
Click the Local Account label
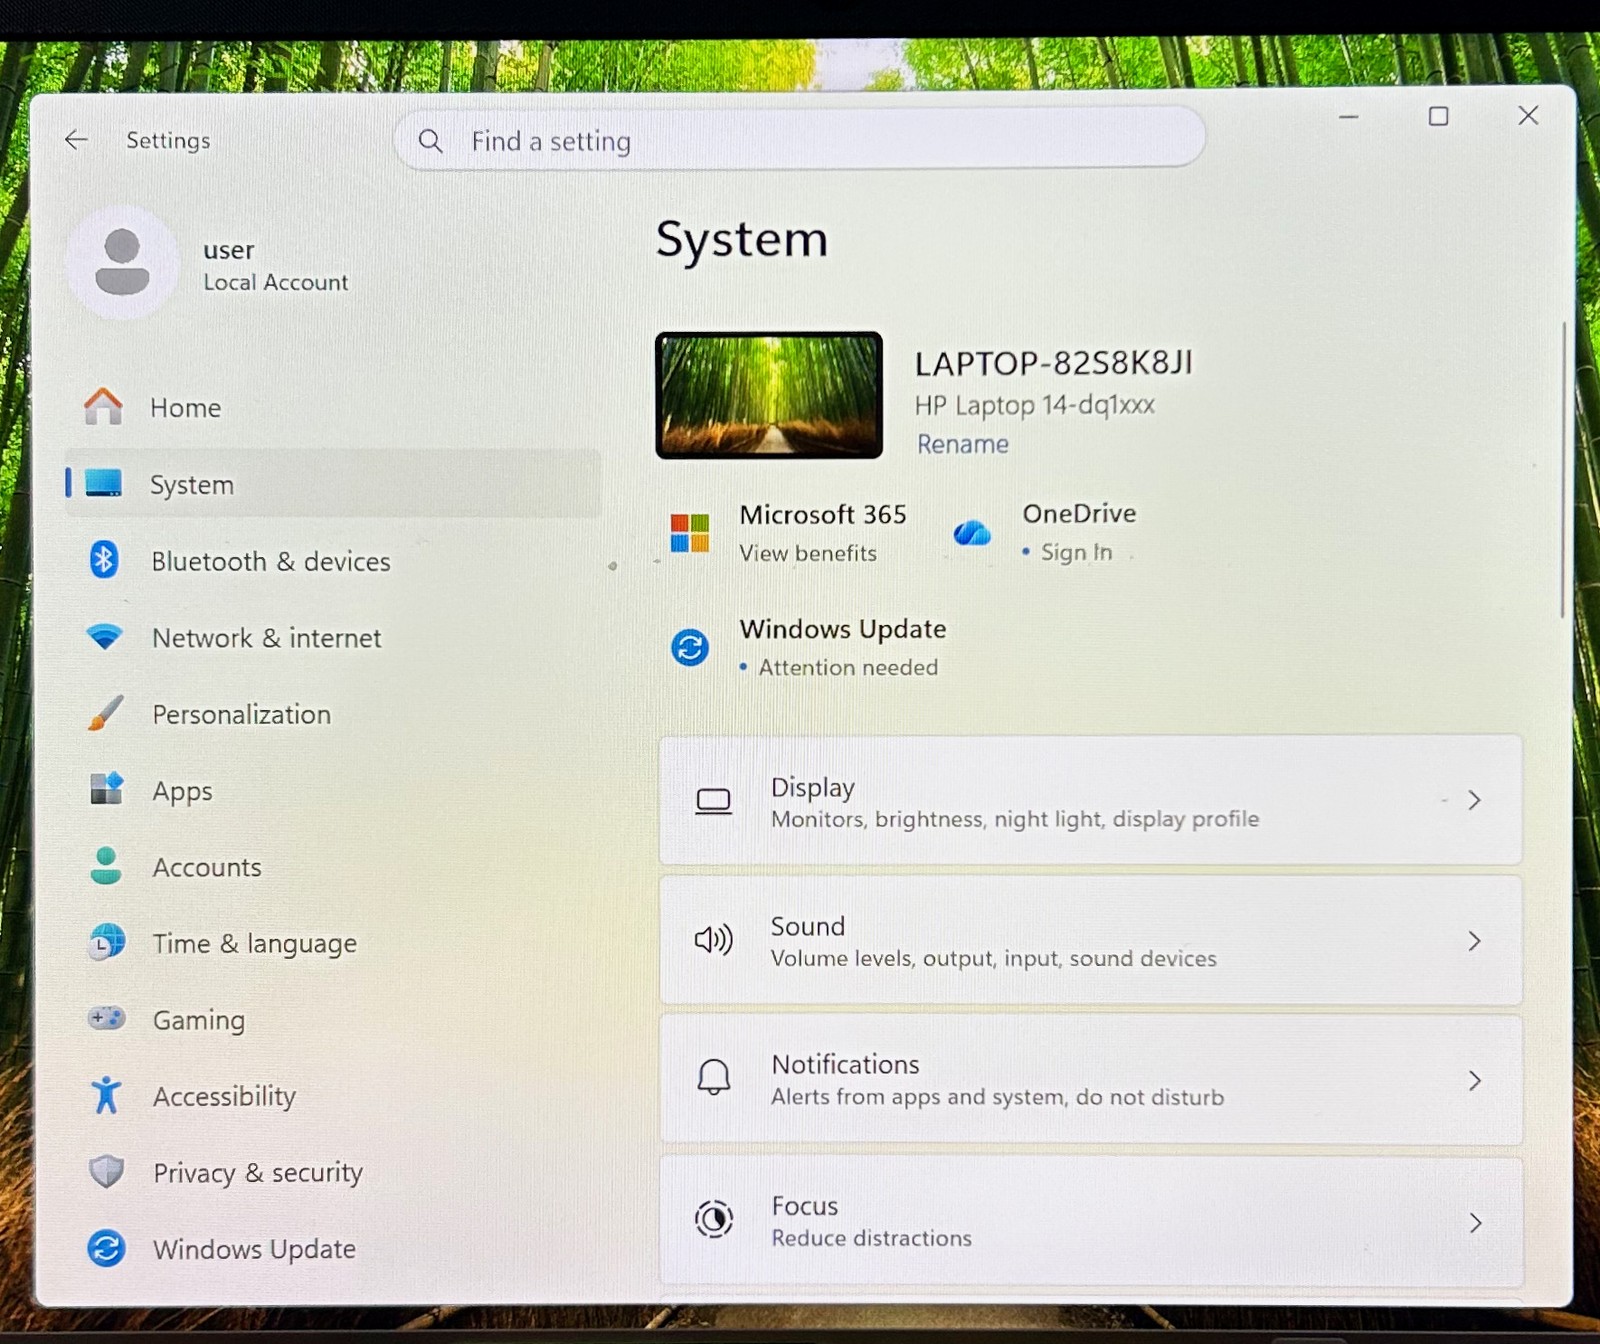coord(275,282)
